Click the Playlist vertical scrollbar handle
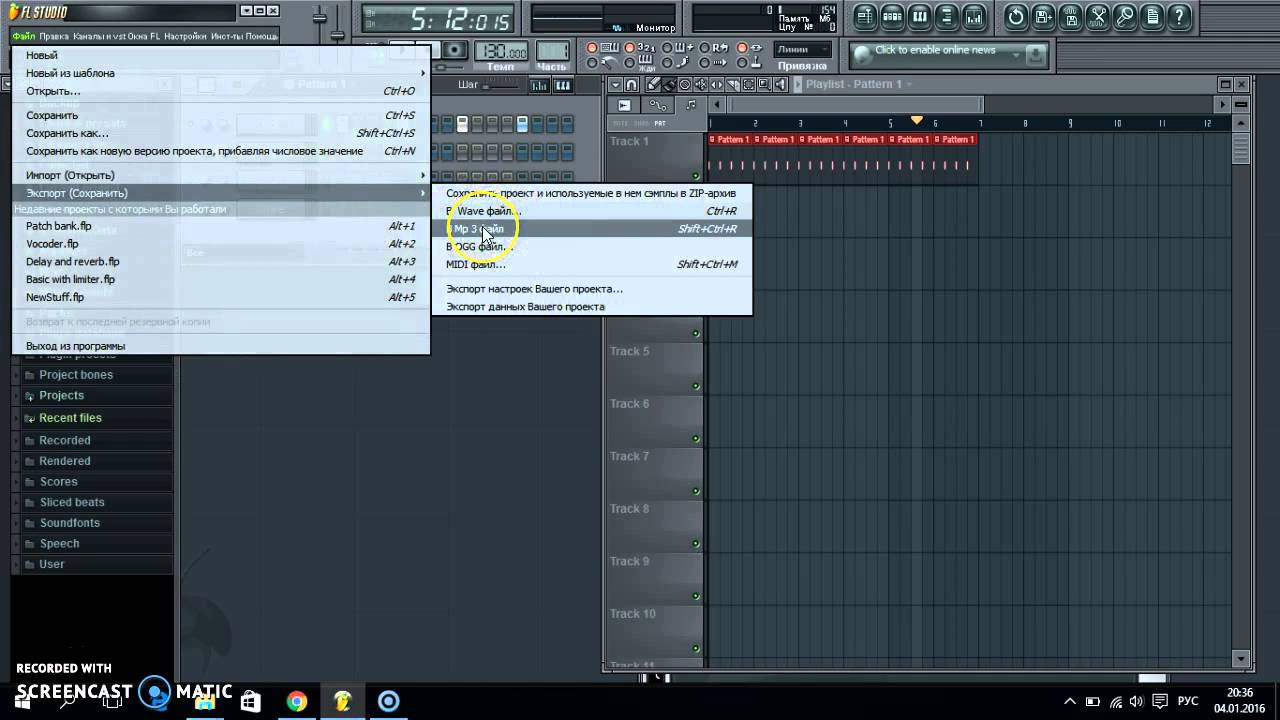Image resolution: width=1280 pixels, height=720 pixels. [x=1241, y=150]
